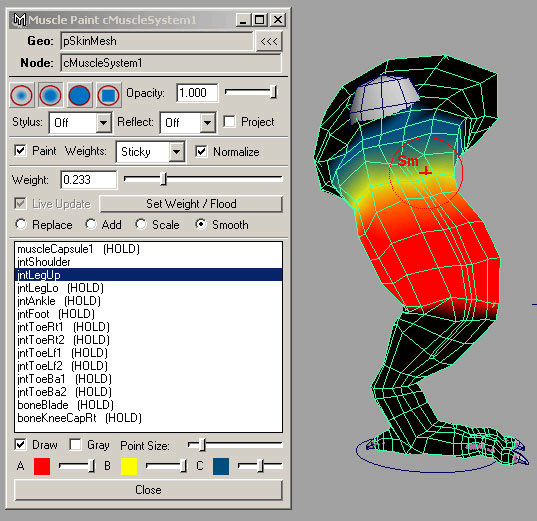
Task: Click the Weight value input field
Action: click(x=88, y=179)
